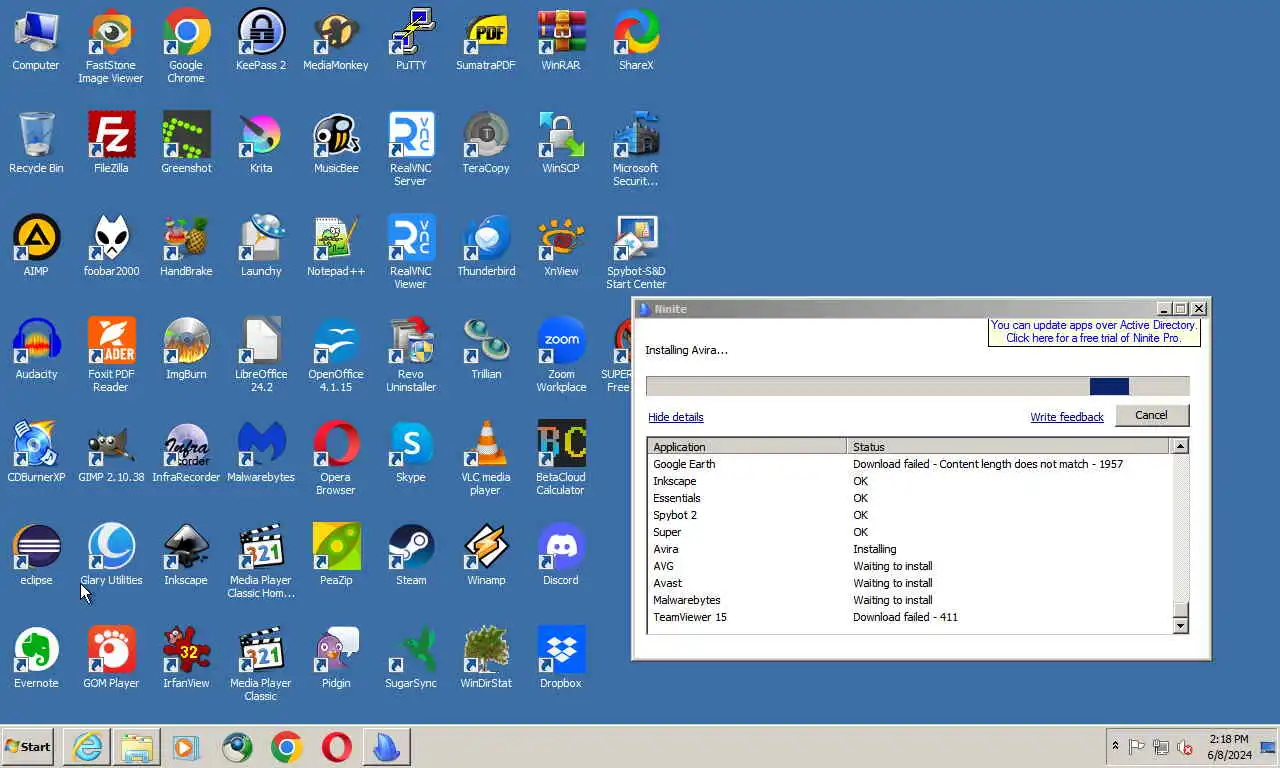Screen dimensions: 1280x768
Task: Click the PuTTY desktop icon
Action: (411, 40)
